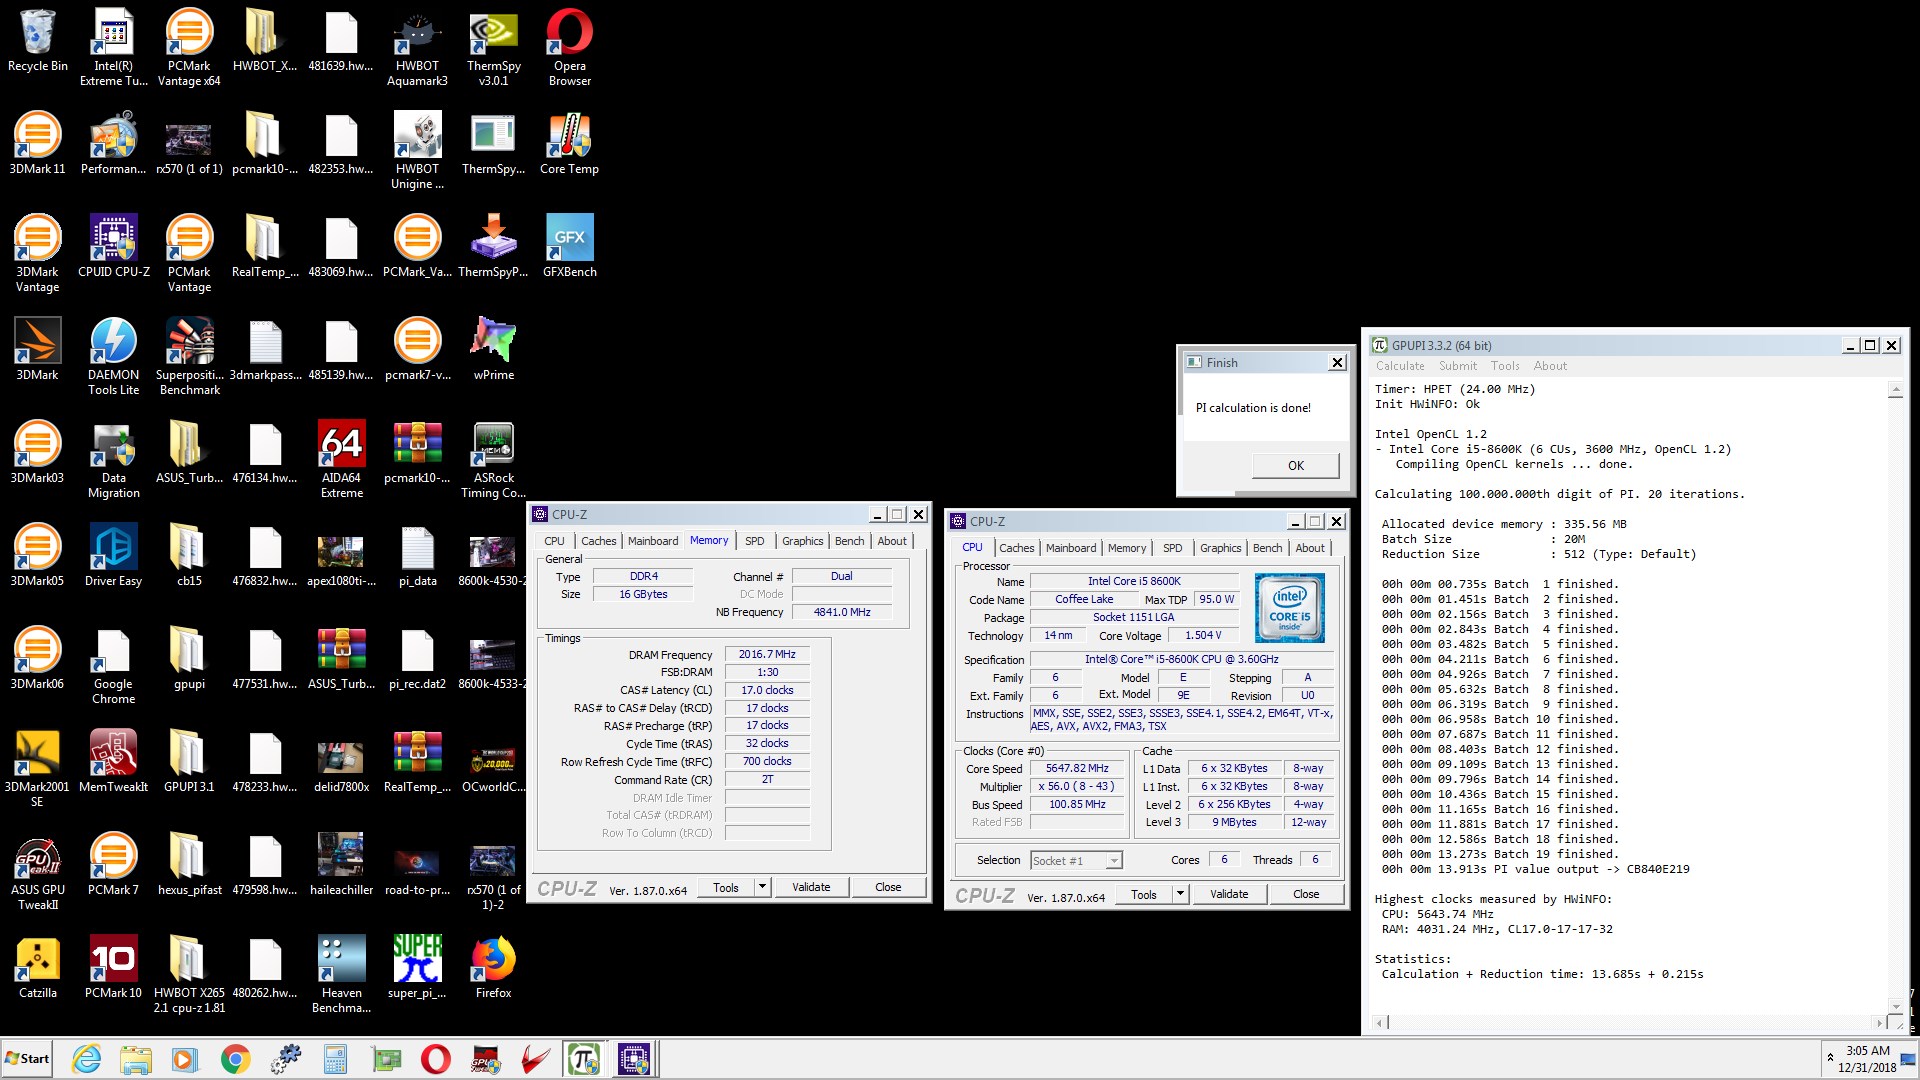
Task: Open the Tools dropdown arrow in CPU-Z processor window
Action: (x=1180, y=894)
